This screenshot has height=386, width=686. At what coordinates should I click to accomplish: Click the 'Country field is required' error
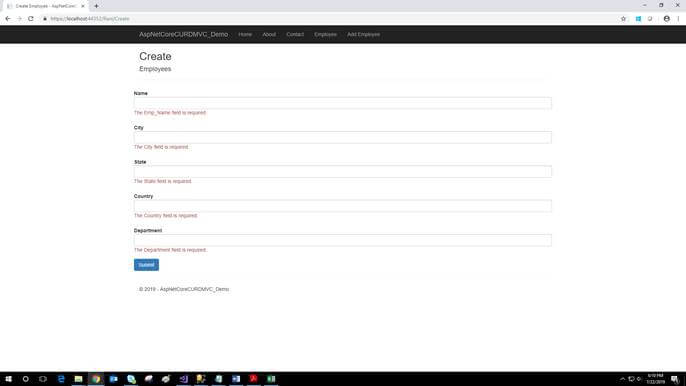[166, 215]
